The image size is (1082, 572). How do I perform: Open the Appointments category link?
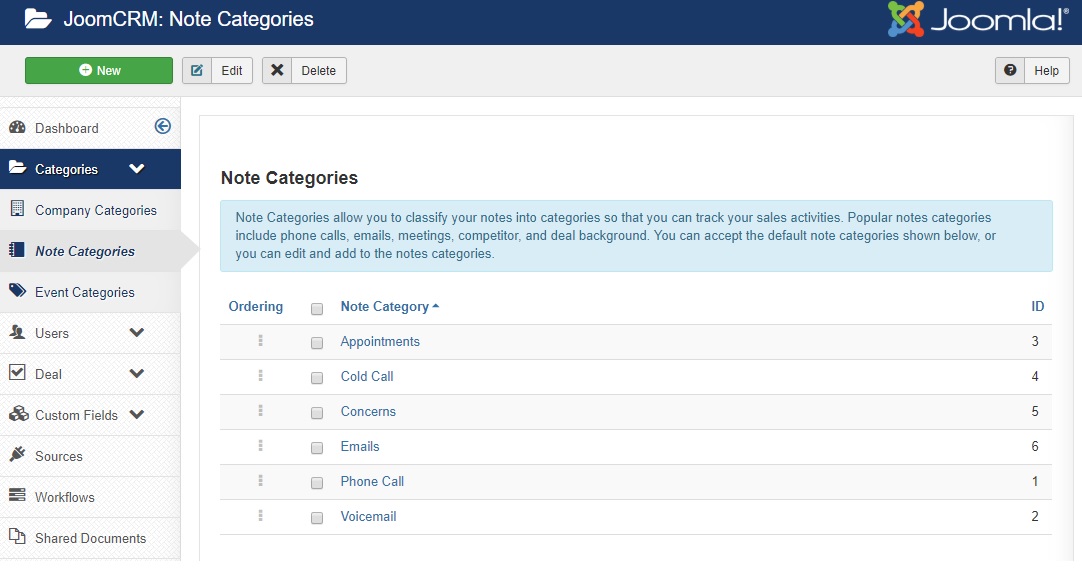point(380,342)
